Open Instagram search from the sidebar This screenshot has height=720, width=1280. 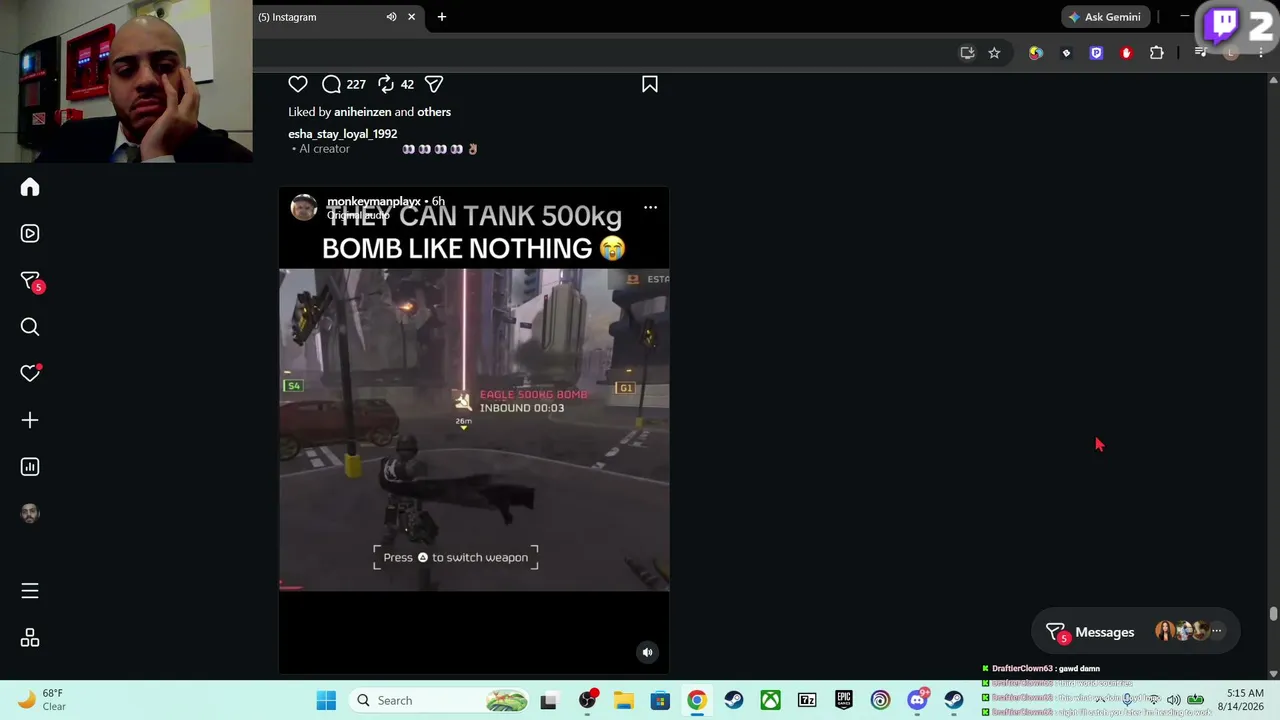[30, 327]
